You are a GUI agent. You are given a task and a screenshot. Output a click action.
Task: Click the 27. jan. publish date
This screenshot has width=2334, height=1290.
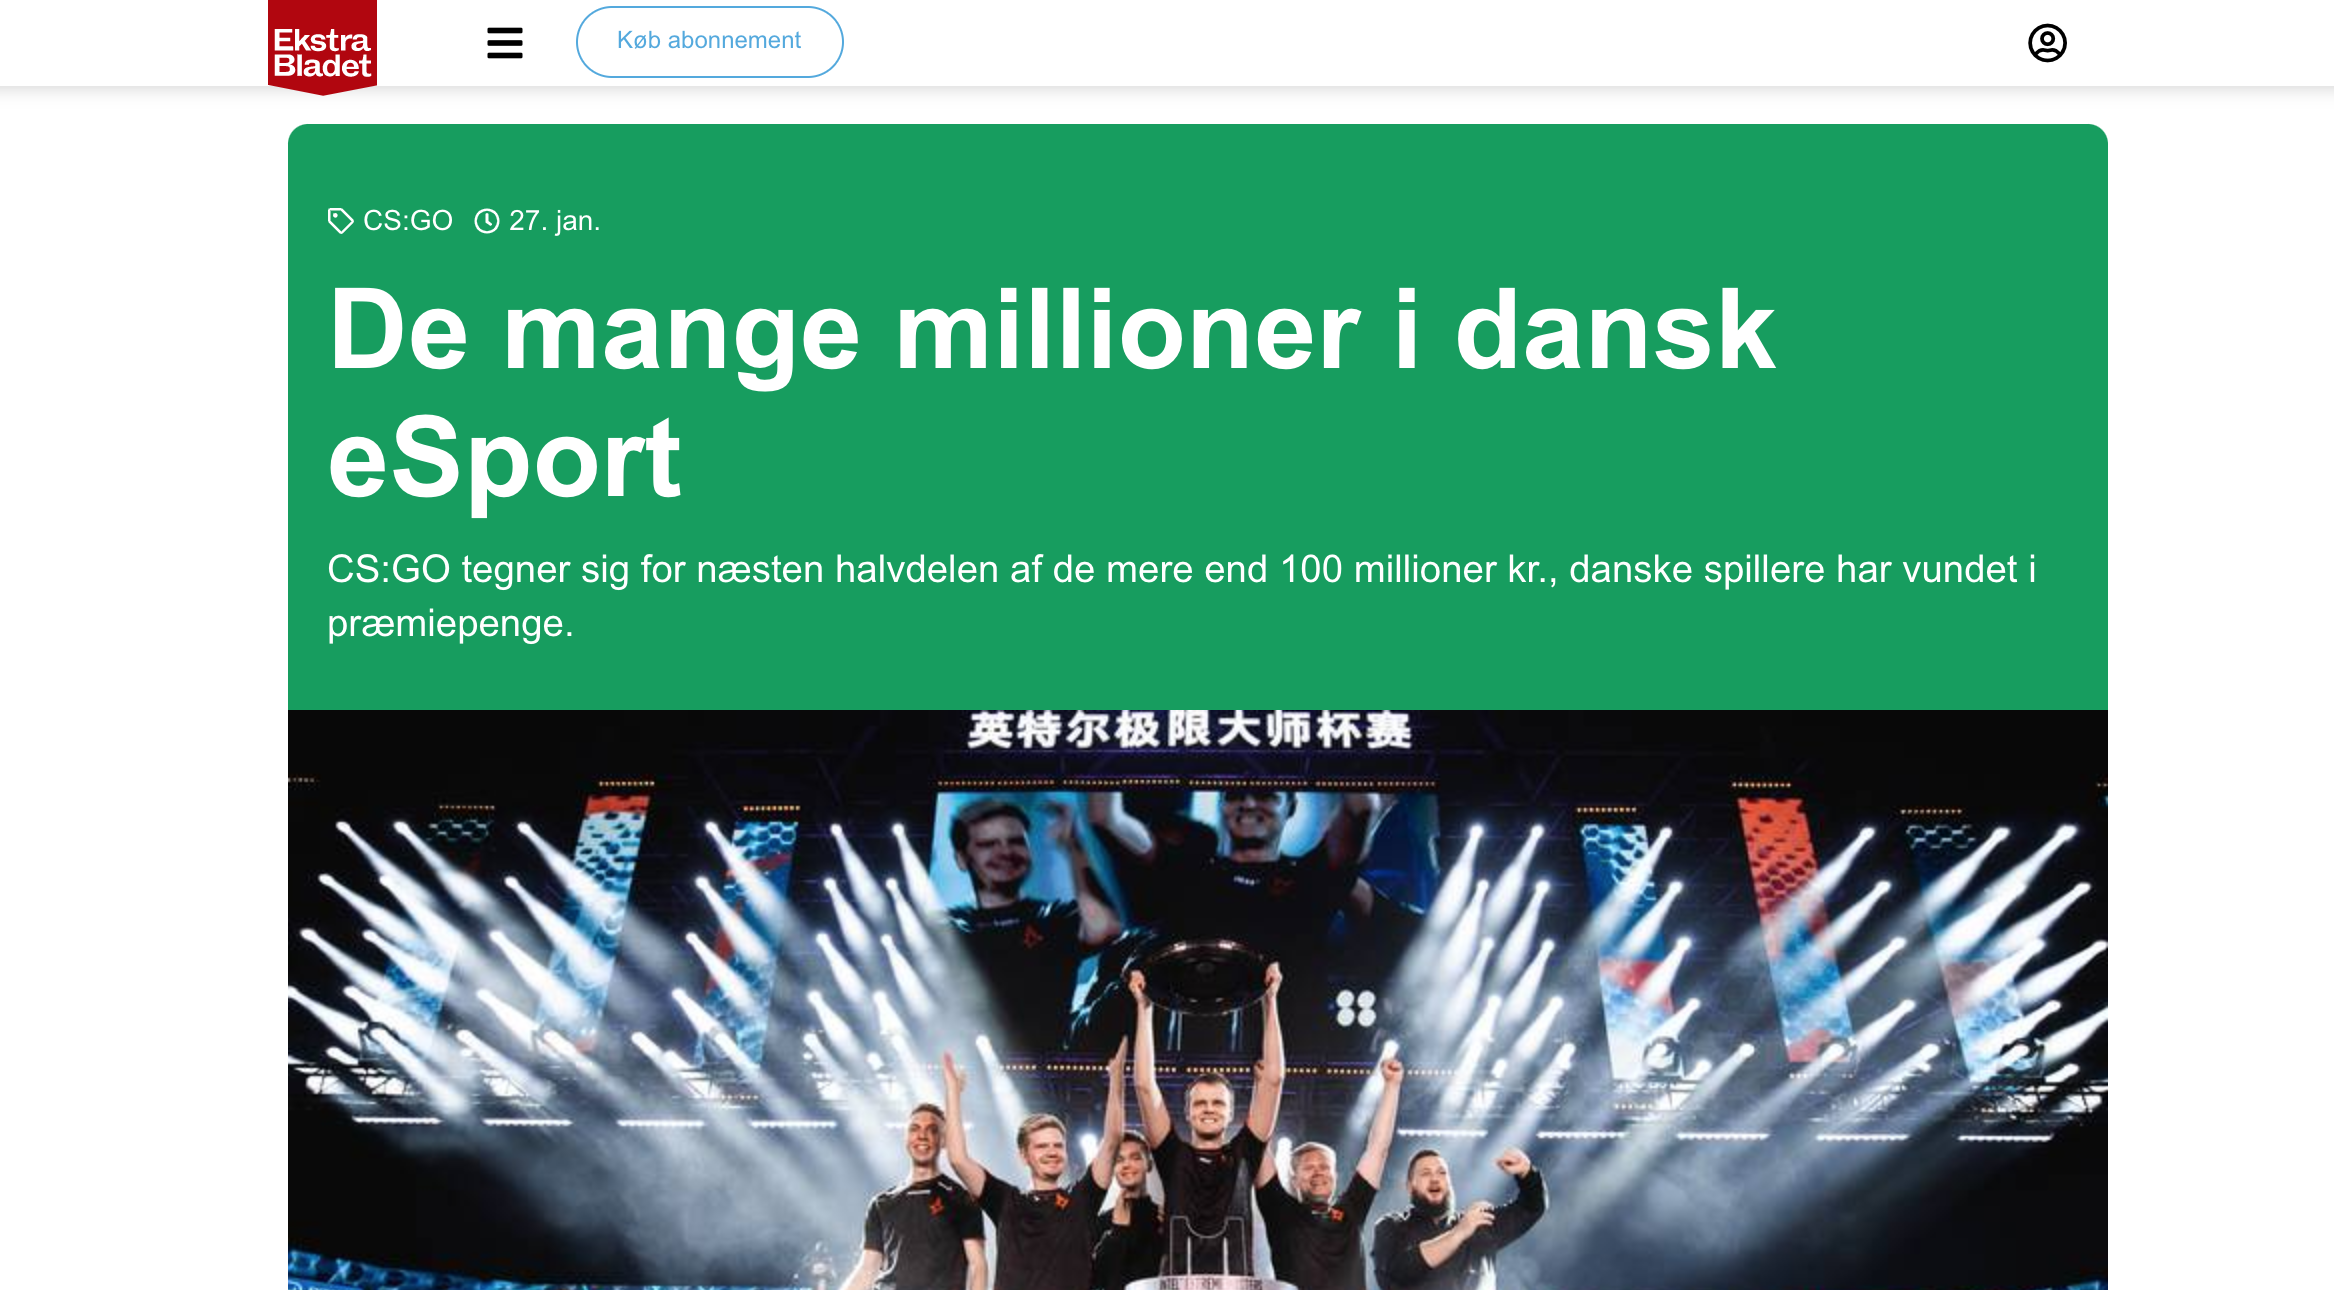click(x=554, y=221)
